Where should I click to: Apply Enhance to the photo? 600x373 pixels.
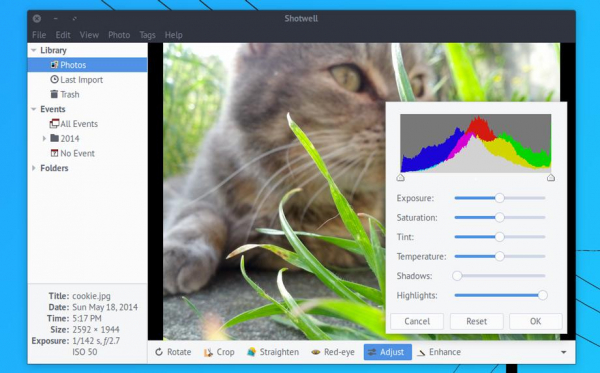(x=439, y=352)
